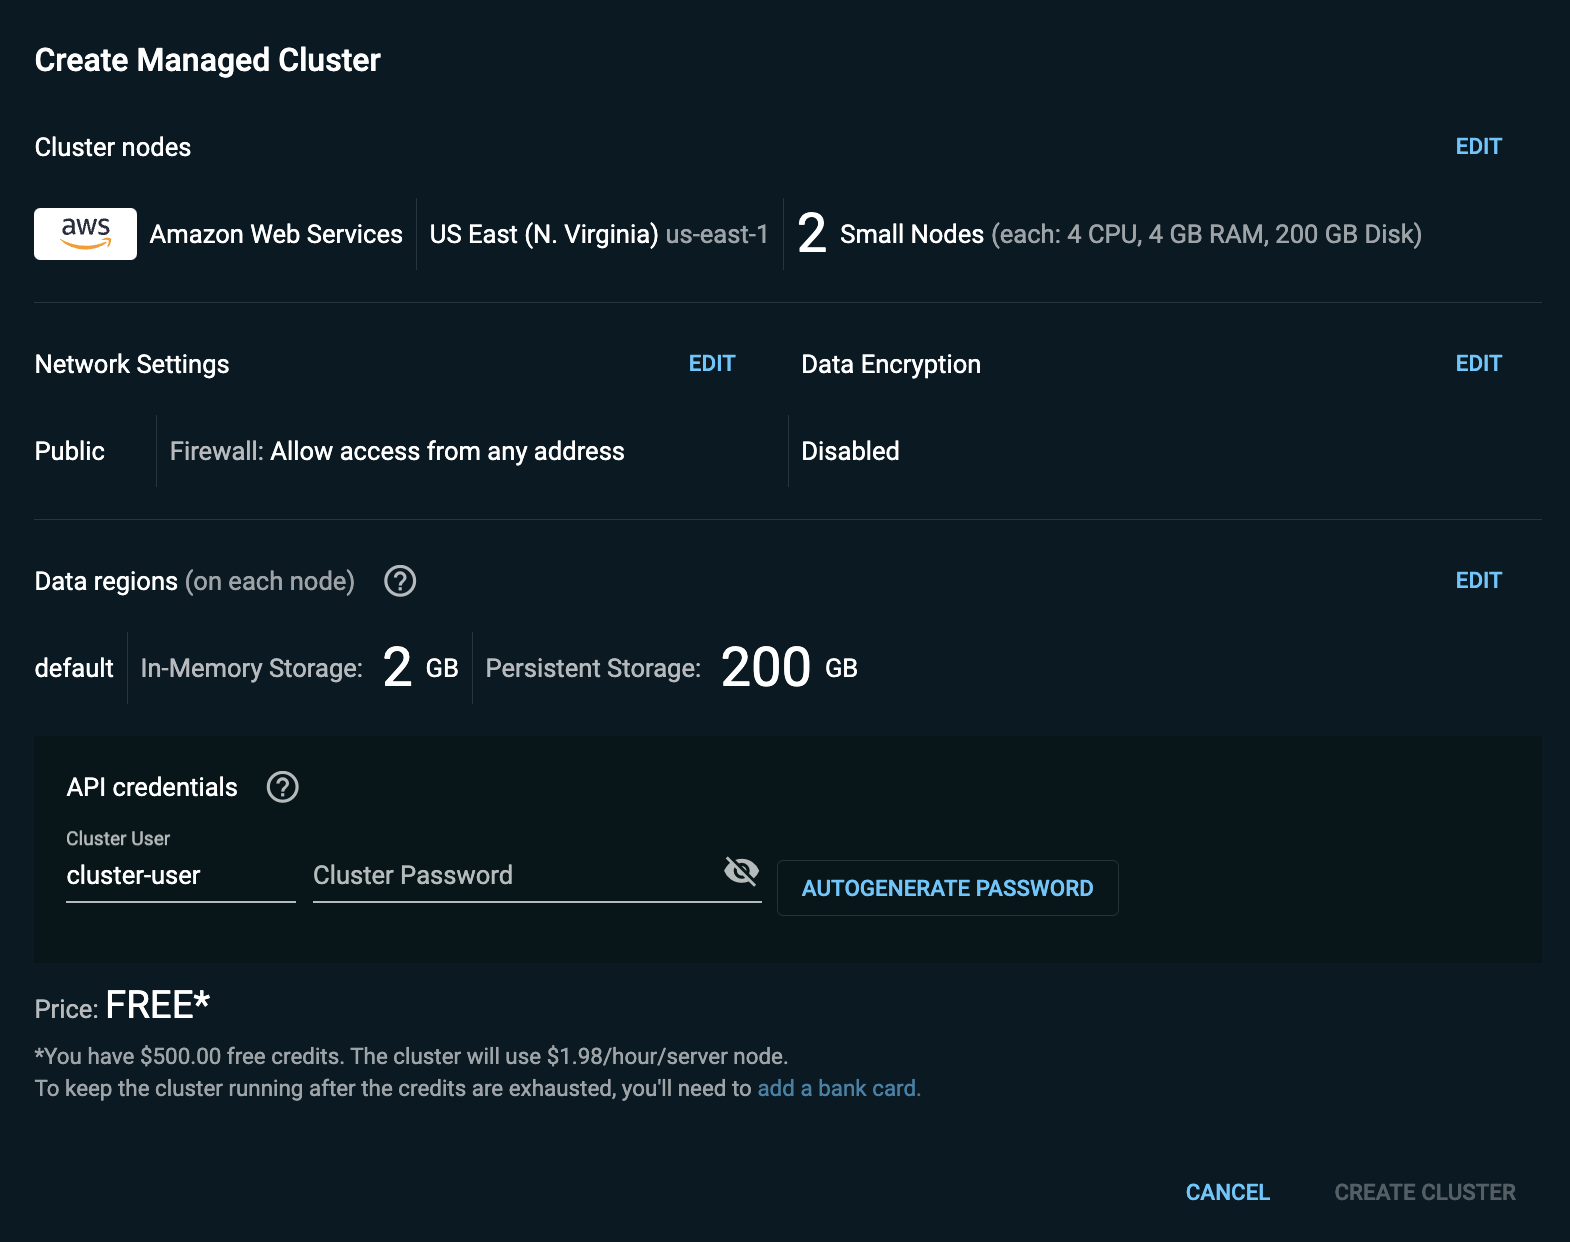Edit the Data Encryption section

coord(1478,363)
